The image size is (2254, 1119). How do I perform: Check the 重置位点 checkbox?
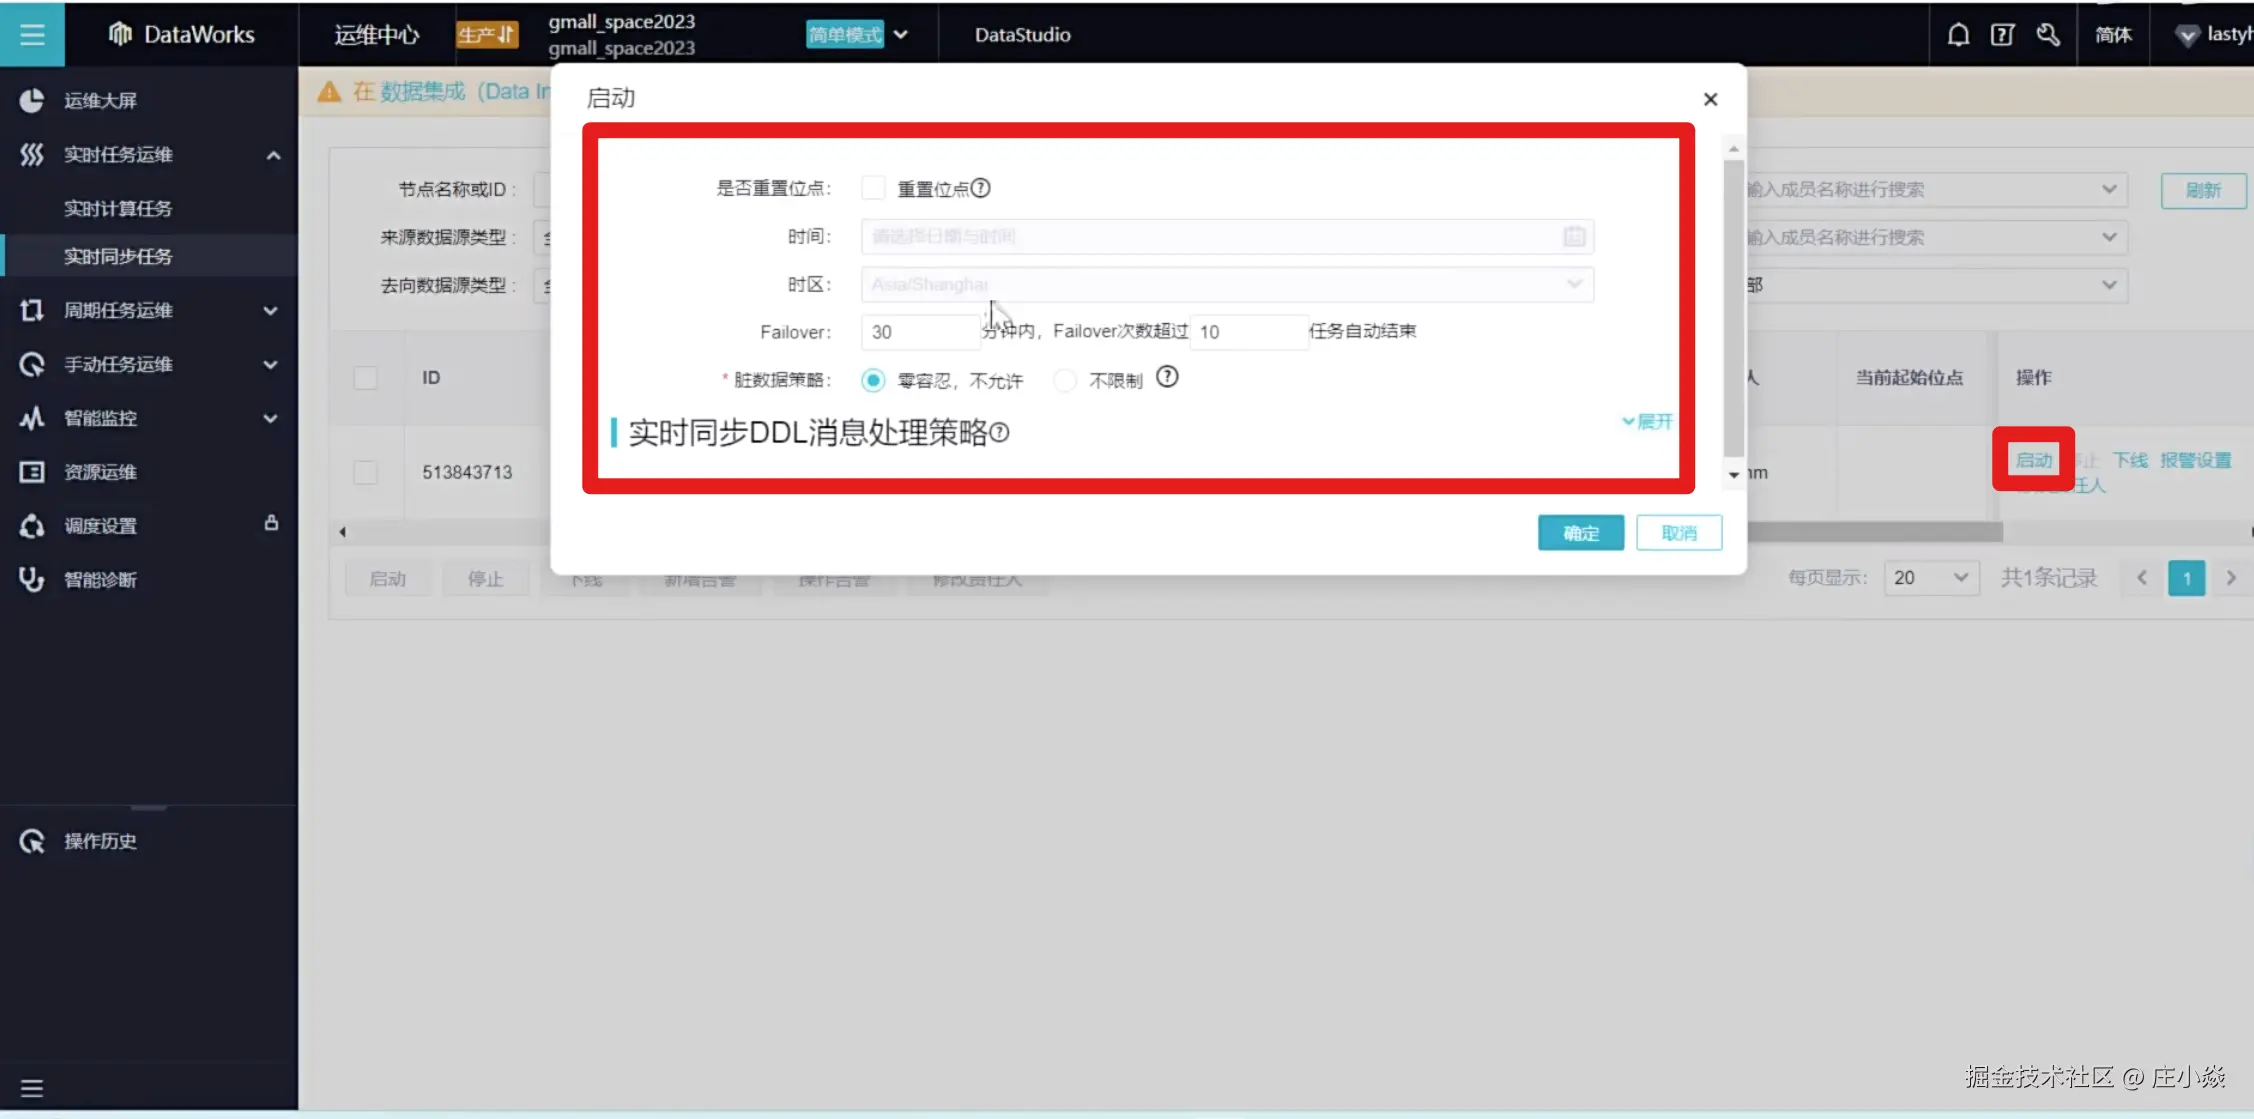[873, 188]
